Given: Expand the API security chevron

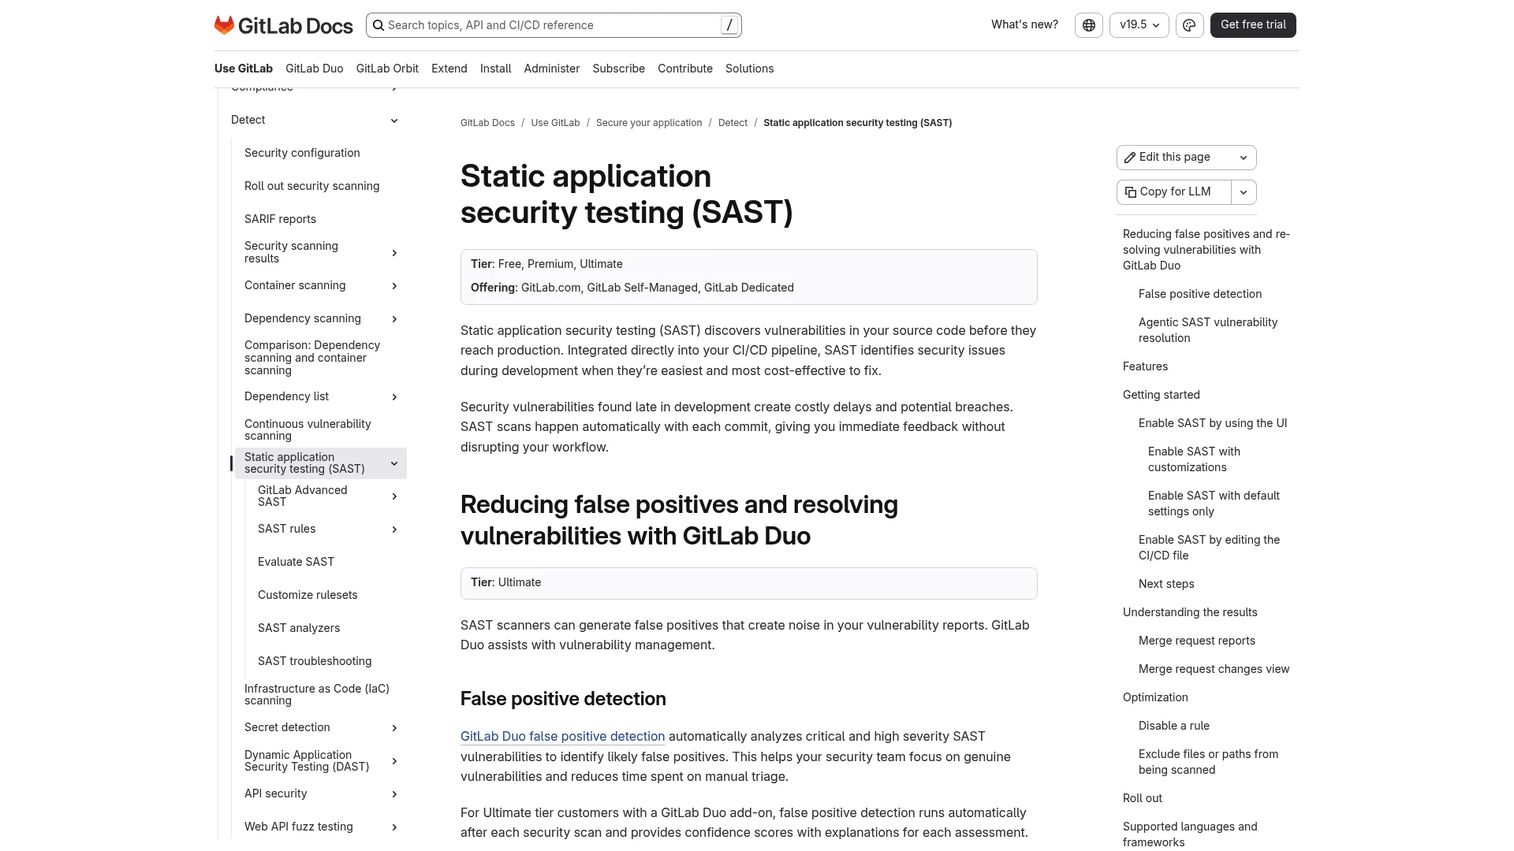Looking at the screenshot, I should (394, 794).
